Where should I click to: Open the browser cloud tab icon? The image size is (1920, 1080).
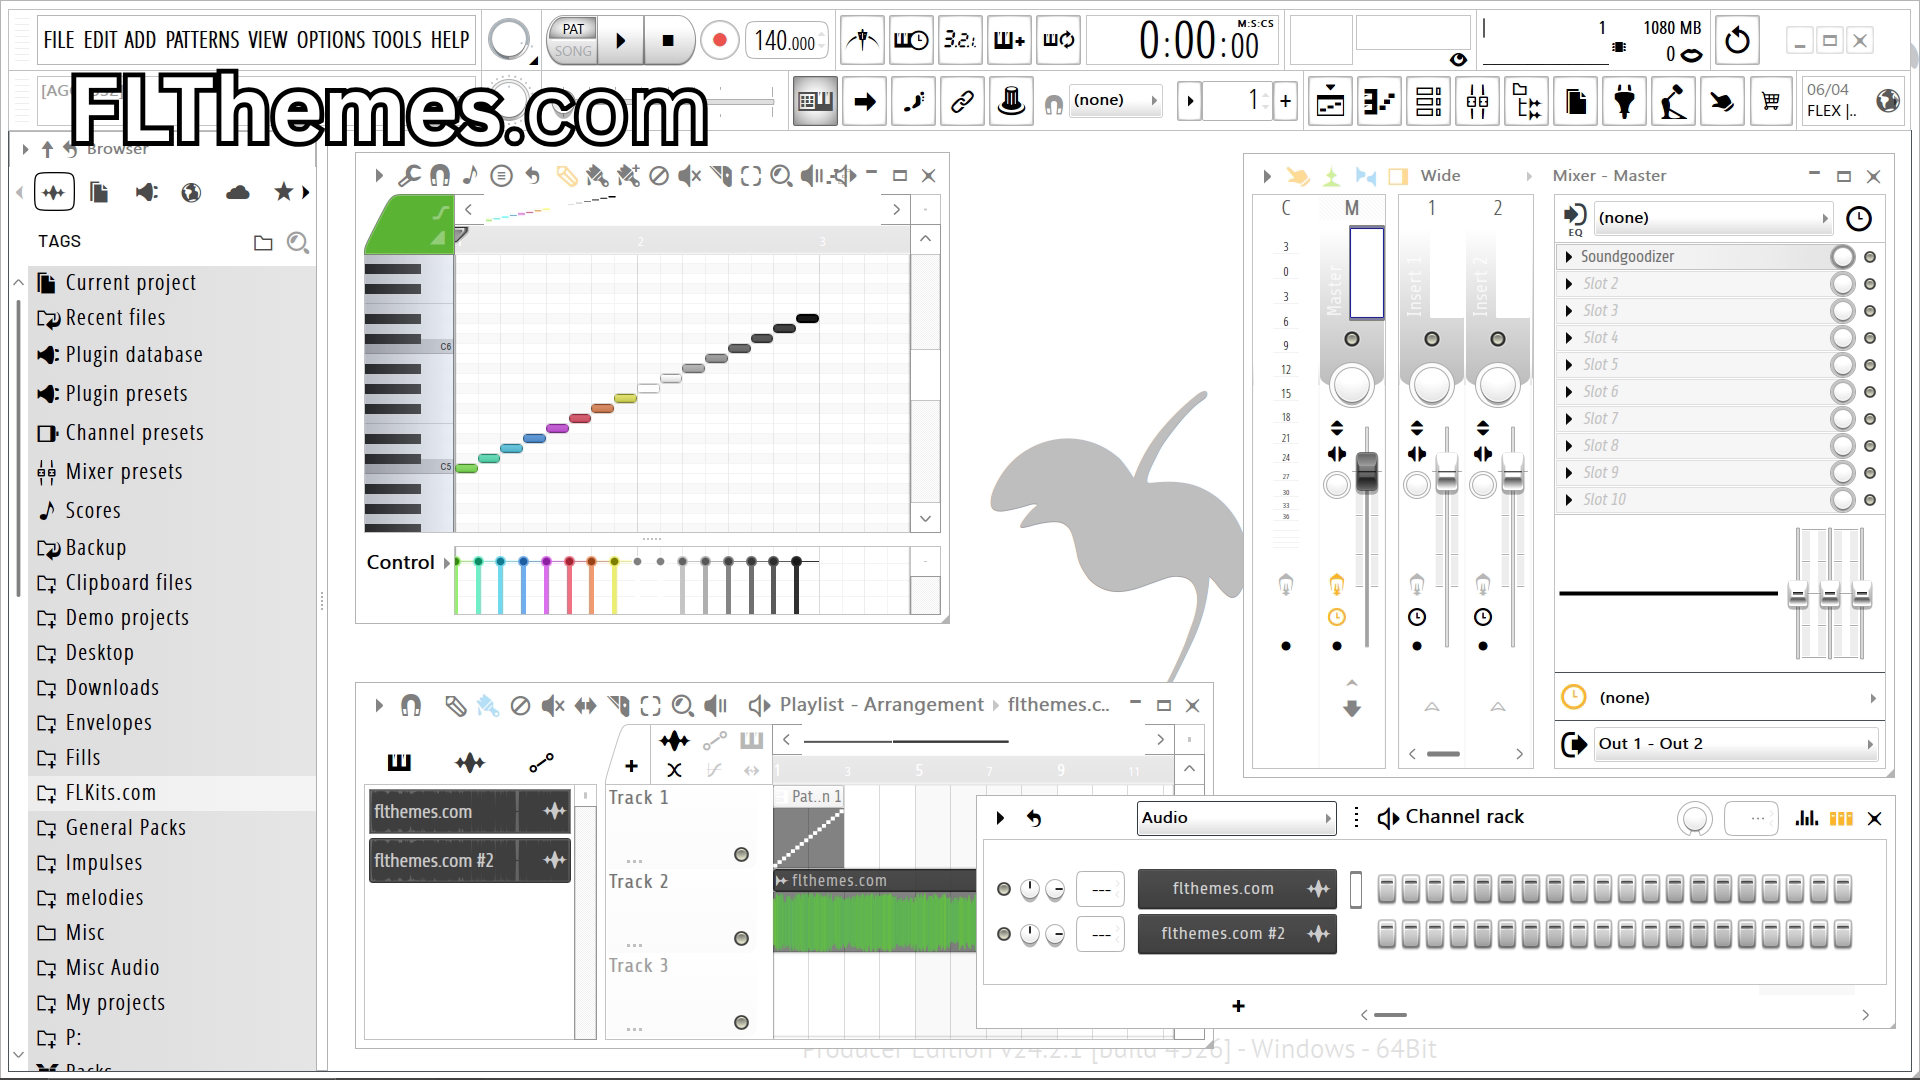[x=238, y=192]
